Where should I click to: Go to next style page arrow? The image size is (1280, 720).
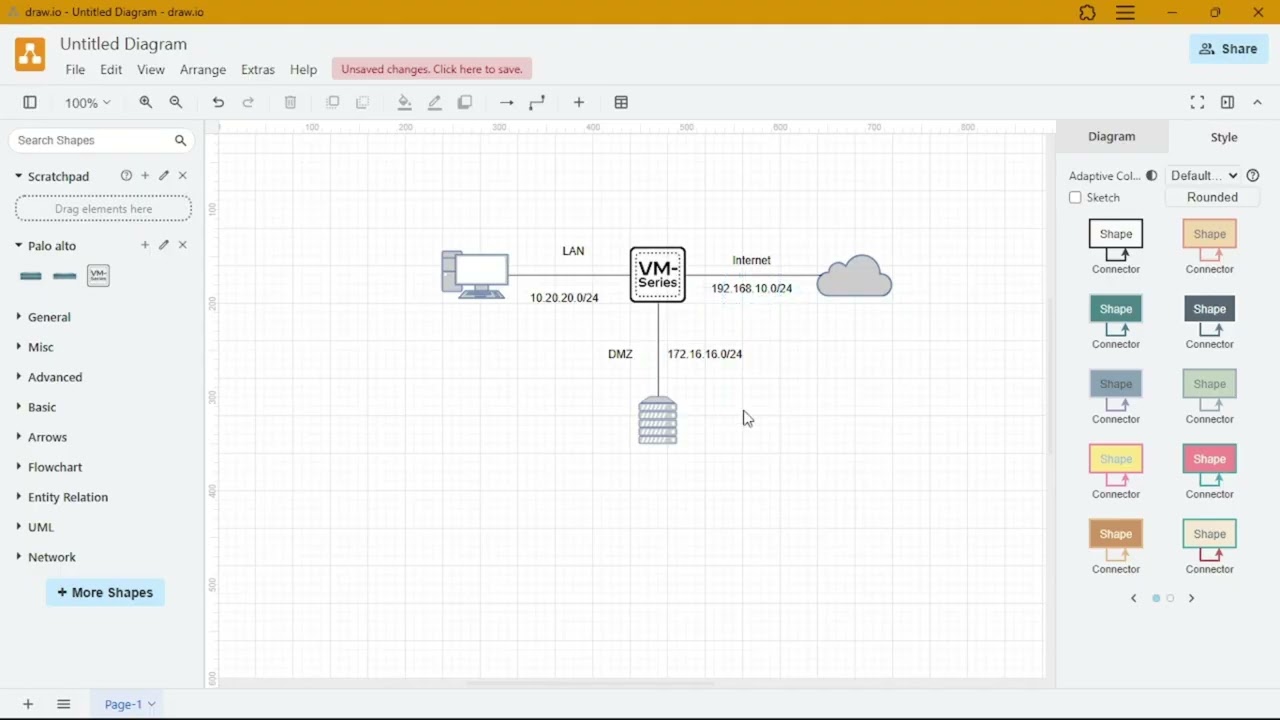tap(1191, 598)
